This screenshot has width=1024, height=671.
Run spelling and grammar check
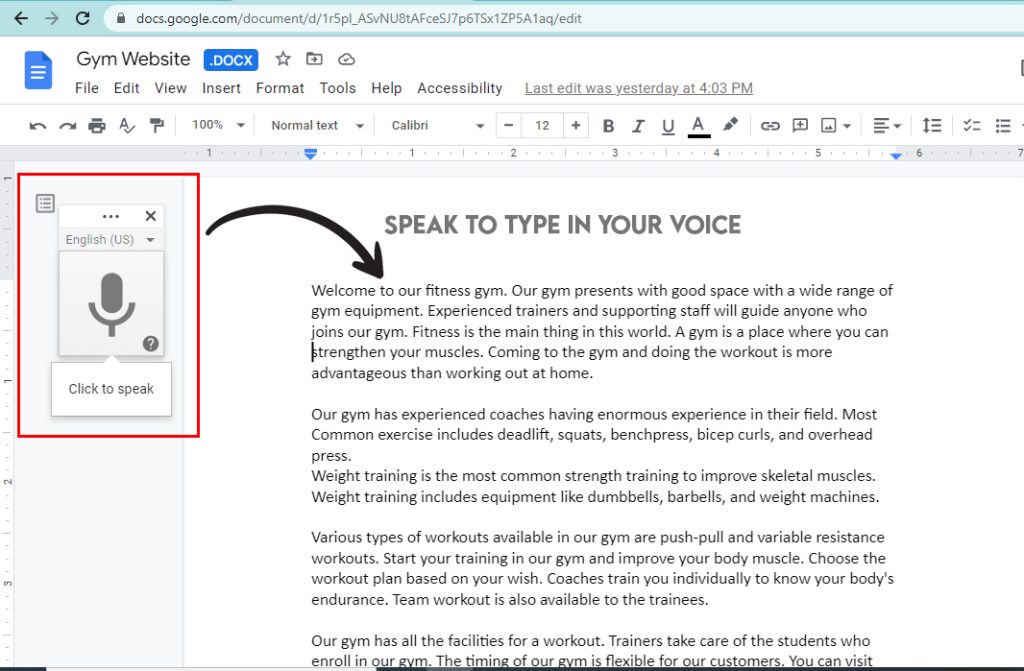coord(126,125)
